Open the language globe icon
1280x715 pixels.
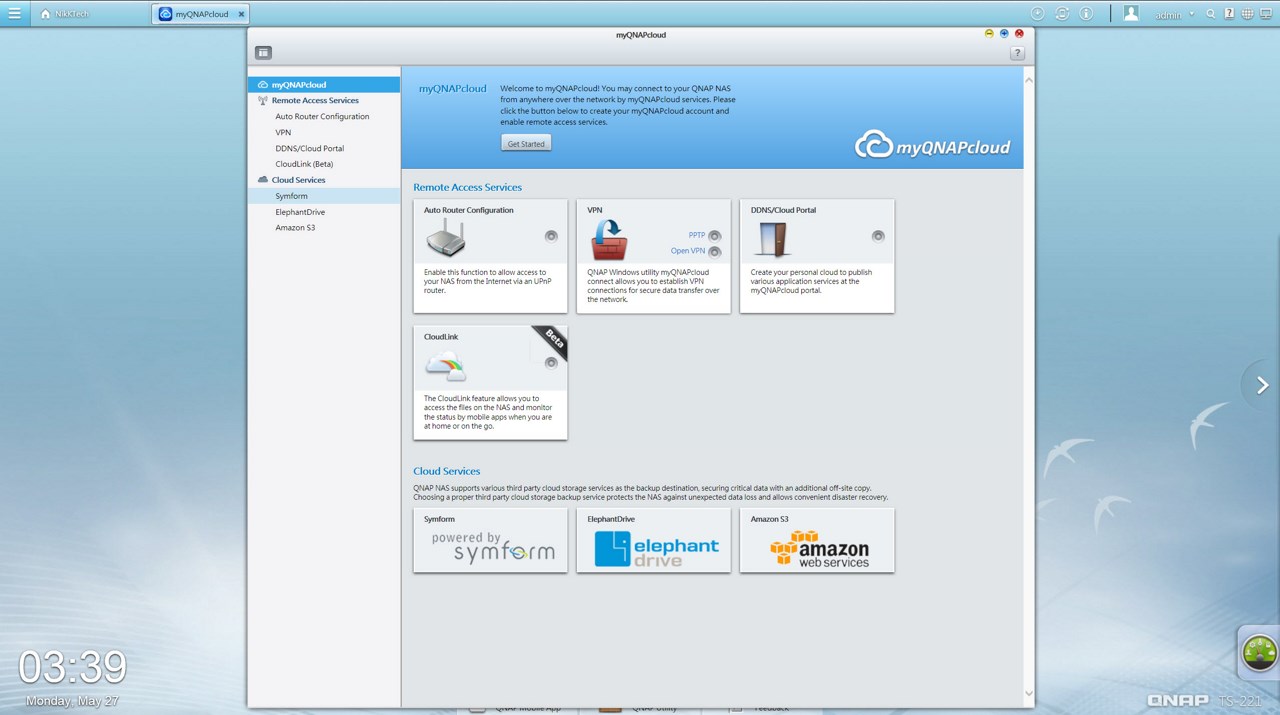point(1247,14)
